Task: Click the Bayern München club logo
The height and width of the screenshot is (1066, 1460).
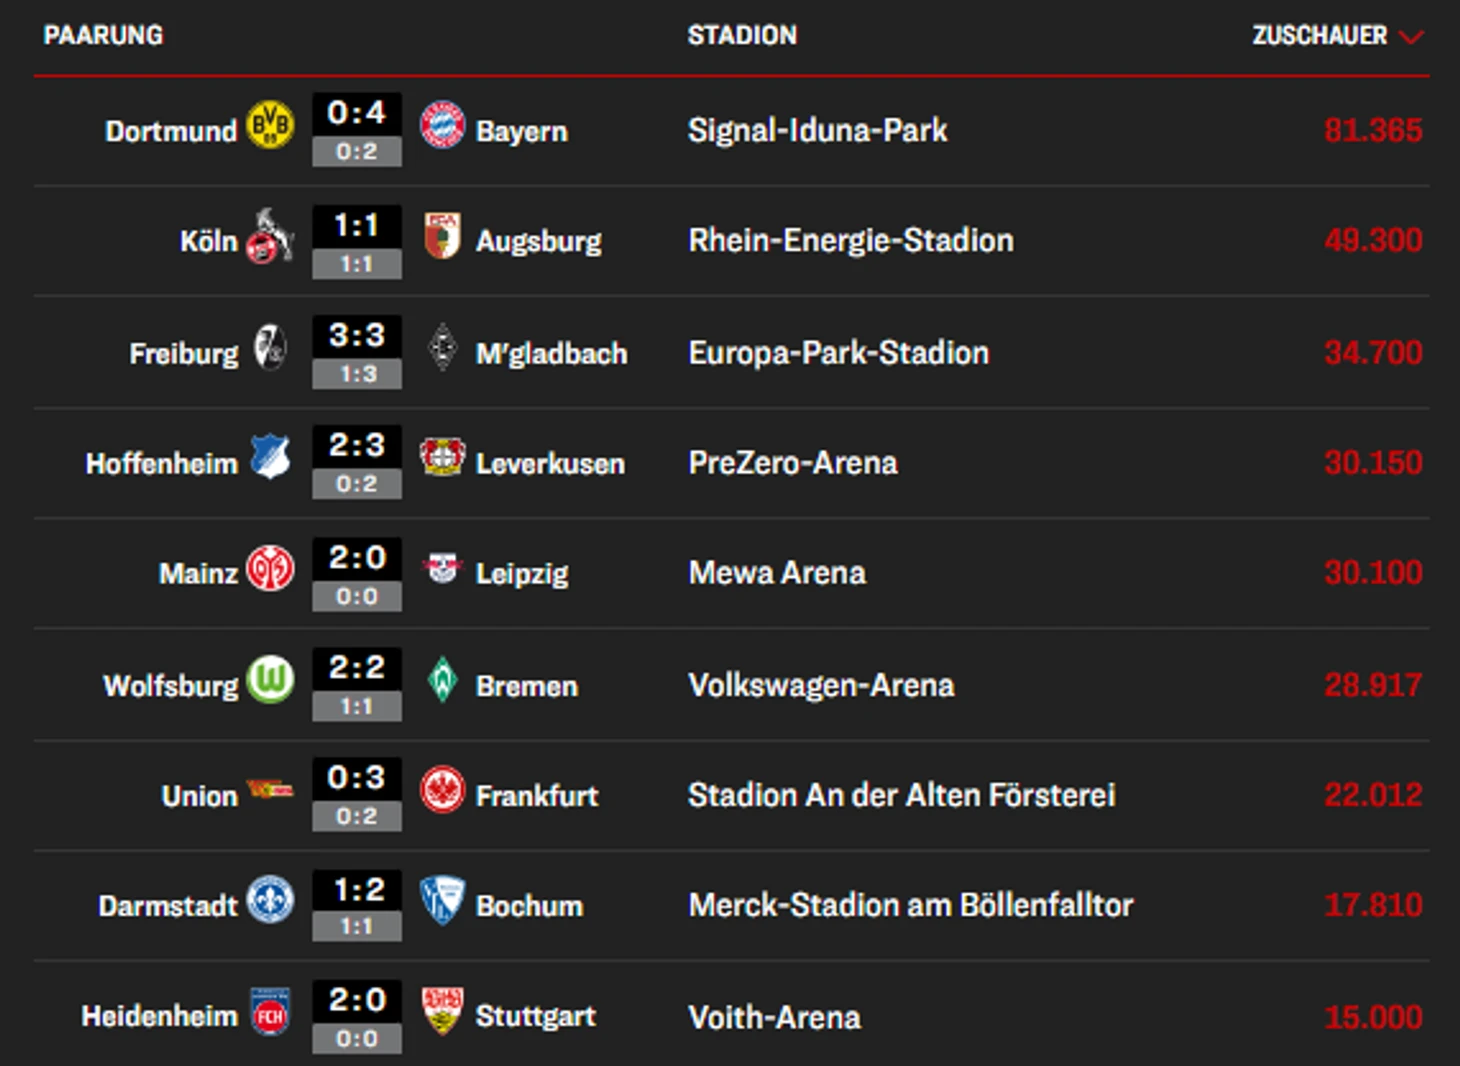Action: 442,125
